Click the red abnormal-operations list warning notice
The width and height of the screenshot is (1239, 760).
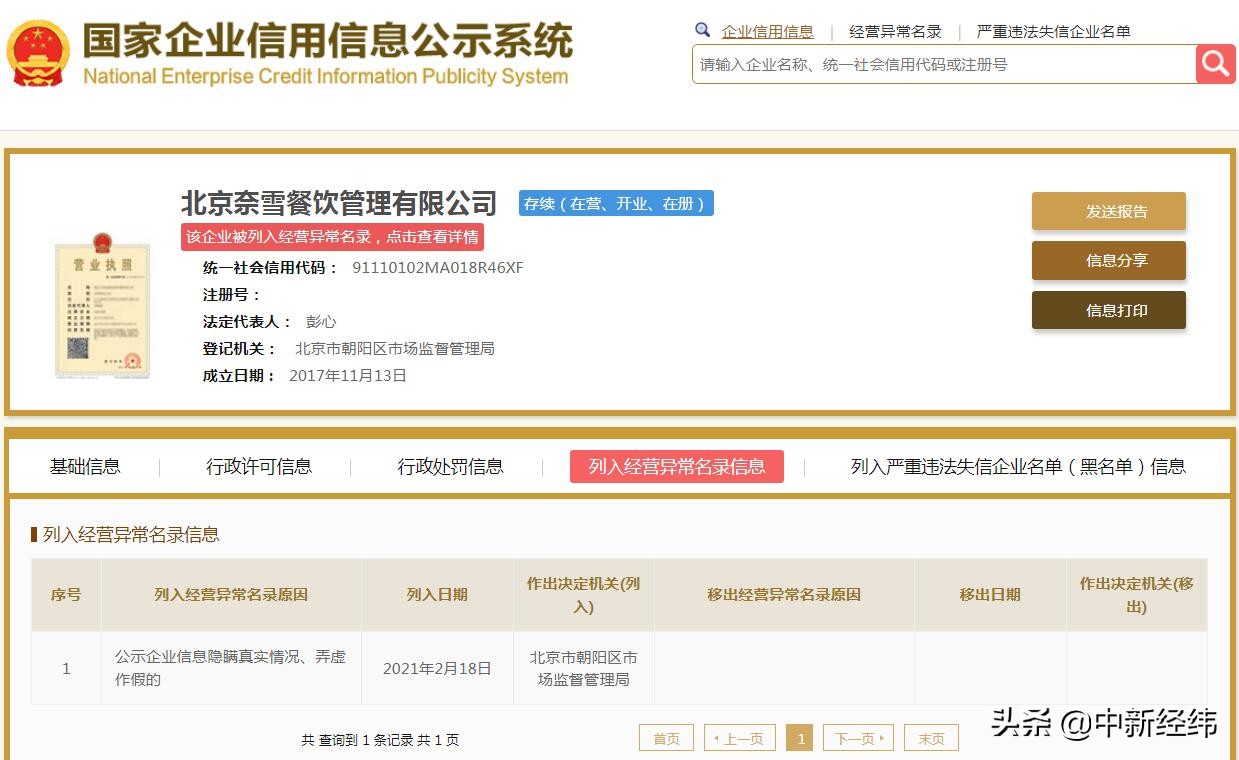click(332, 237)
